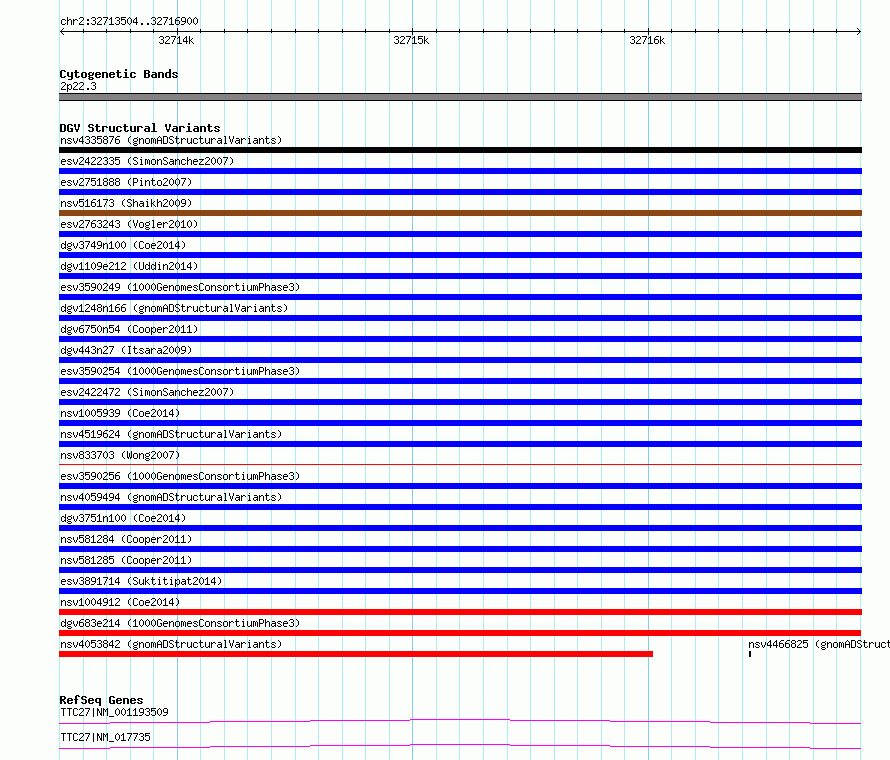The height and width of the screenshot is (760, 890).
Task: Open variant nsv581284 (Cooper2011)
Action: point(126,539)
